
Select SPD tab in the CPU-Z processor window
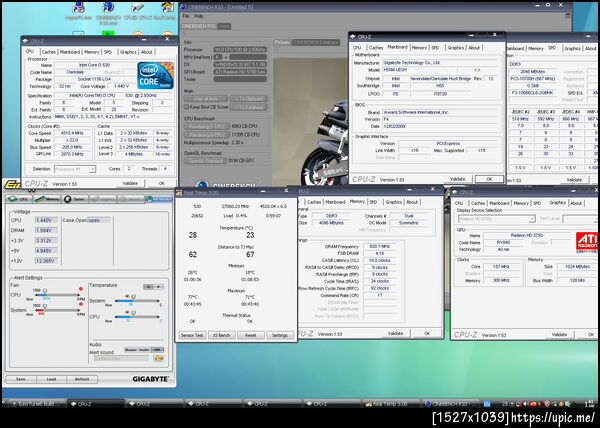(x=108, y=52)
